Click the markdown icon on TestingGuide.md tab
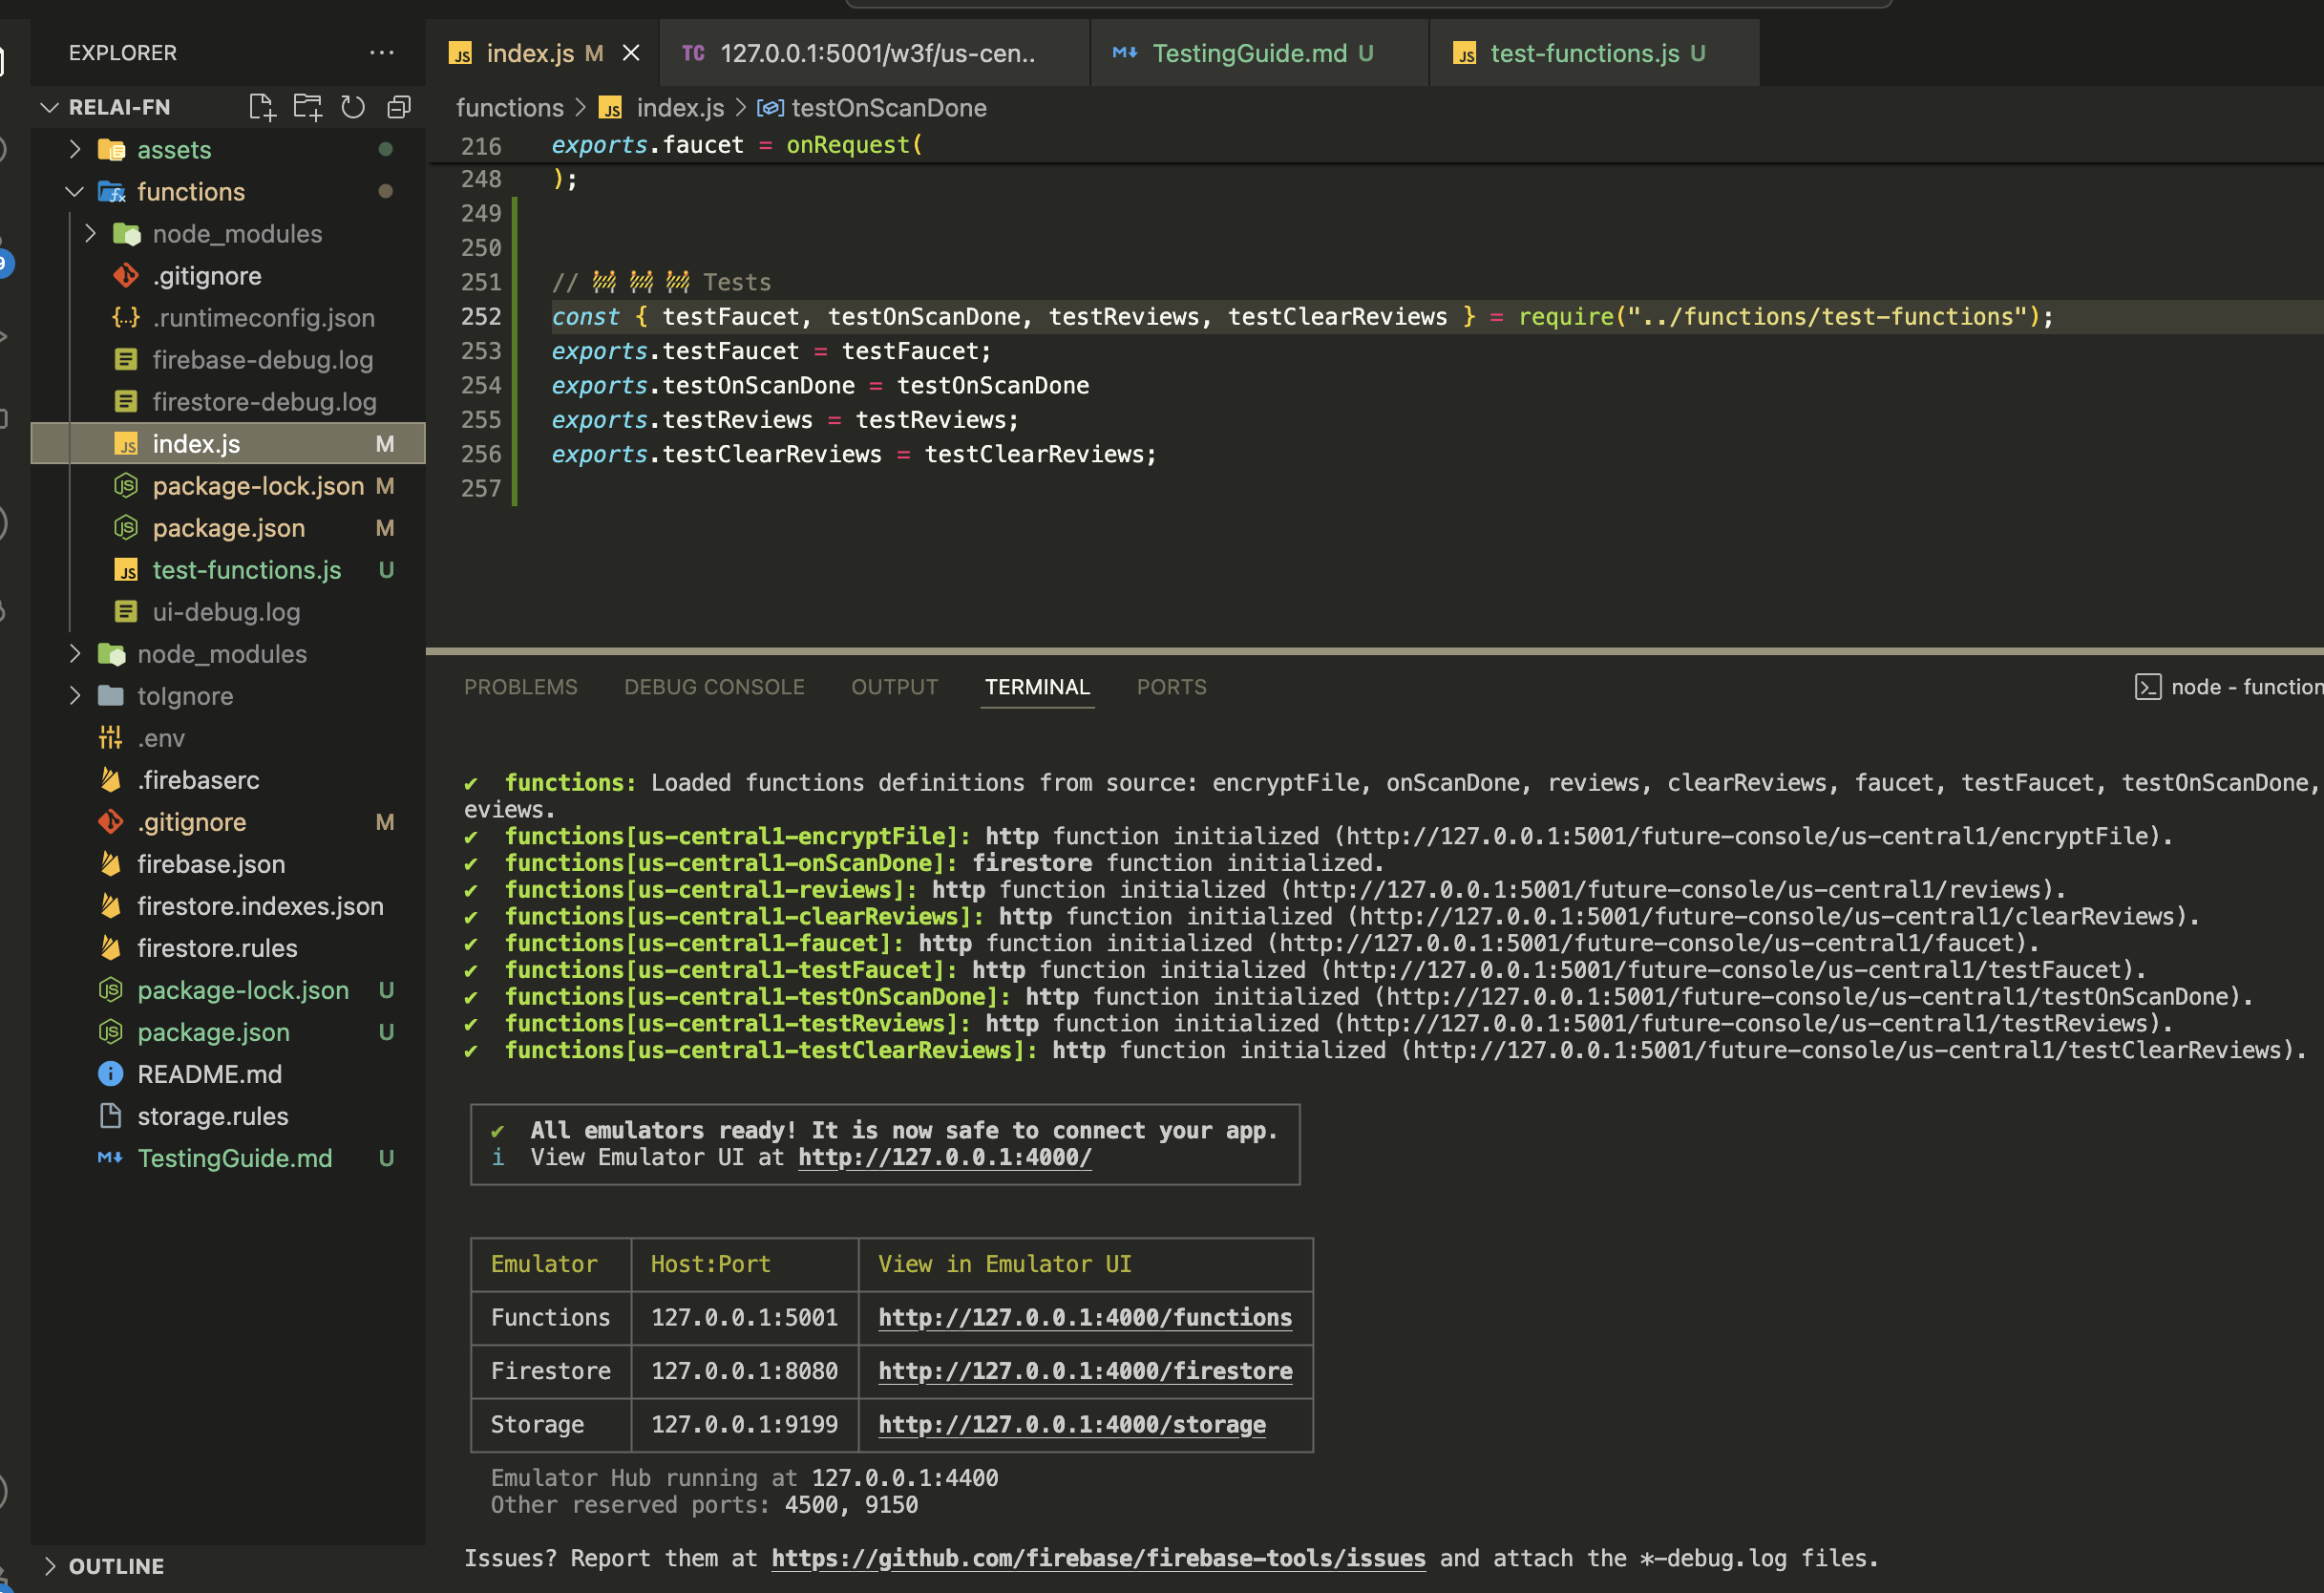The width and height of the screenshot is (2324, 1593). (x=1125, y=53)
